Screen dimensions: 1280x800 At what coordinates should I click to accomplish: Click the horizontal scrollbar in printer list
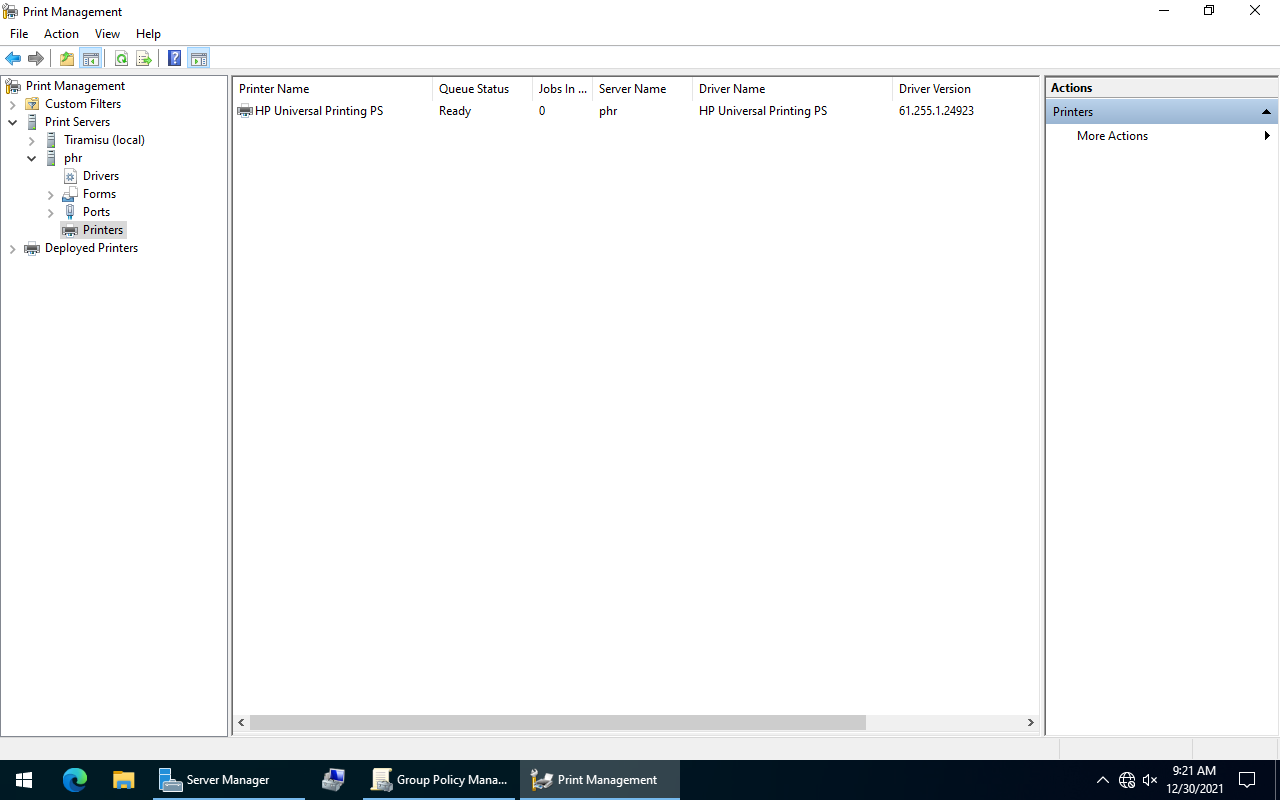[557, 722]
